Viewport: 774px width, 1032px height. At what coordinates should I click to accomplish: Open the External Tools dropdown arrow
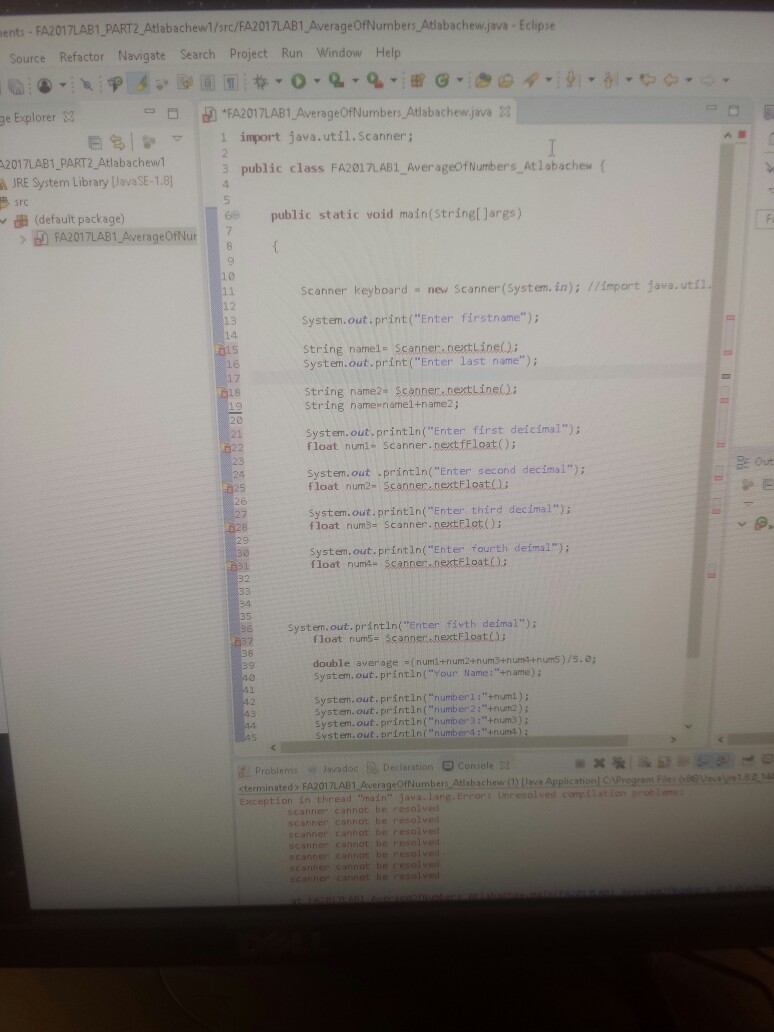394,81
